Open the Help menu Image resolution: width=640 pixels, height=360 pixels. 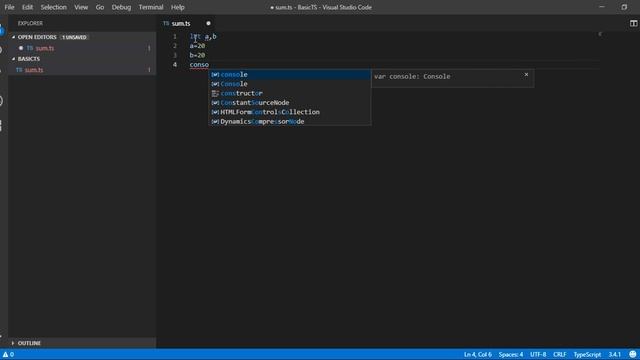pos(178,7)
